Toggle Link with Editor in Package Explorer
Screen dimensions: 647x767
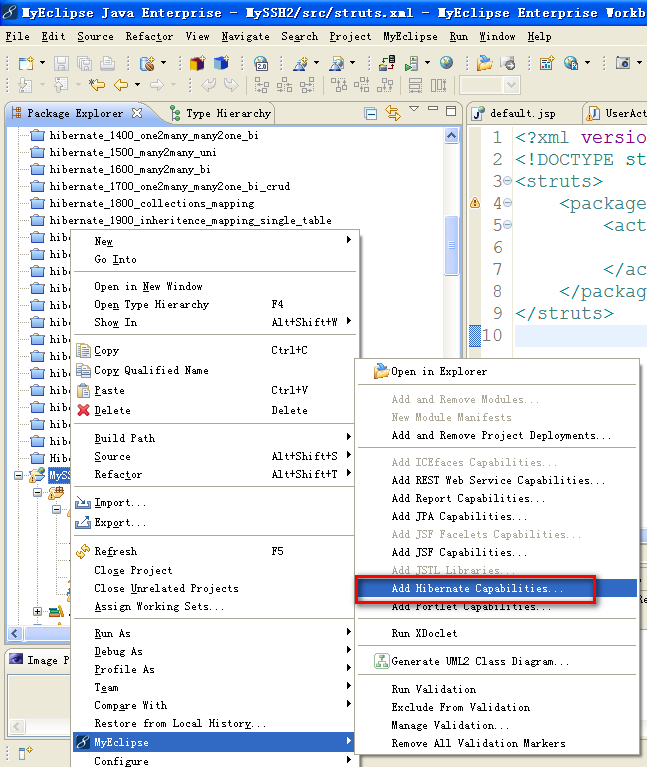pos(393,113)
